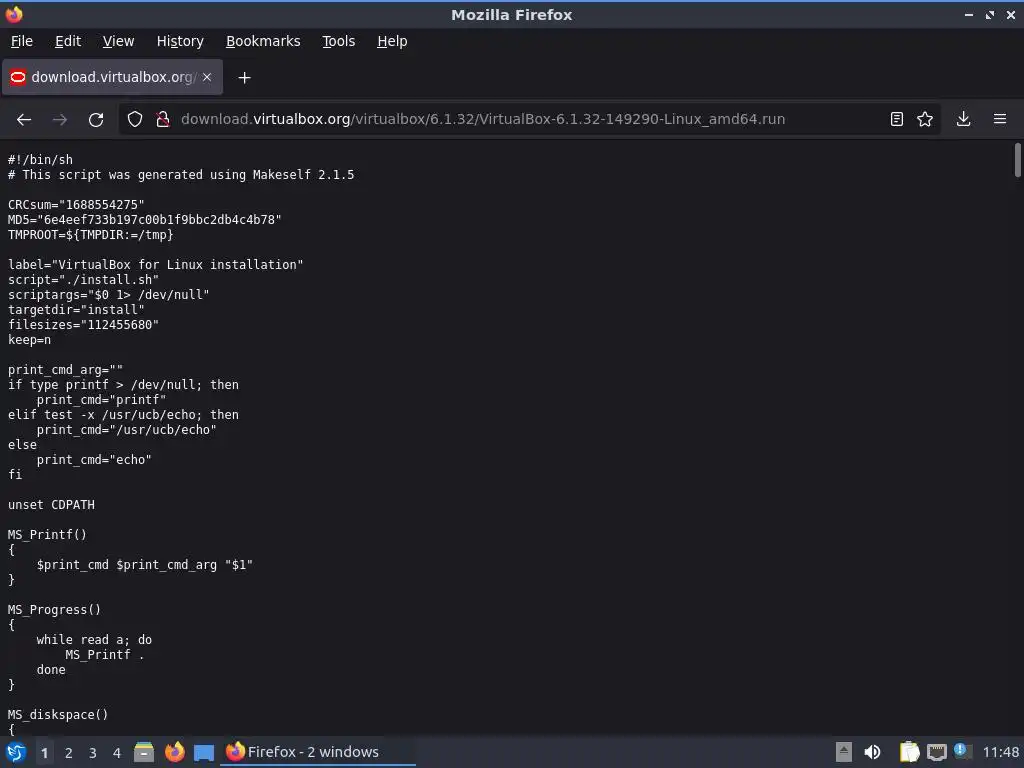Toggle reader view in the address bar
1024x768 pixels.
(897, 120)
